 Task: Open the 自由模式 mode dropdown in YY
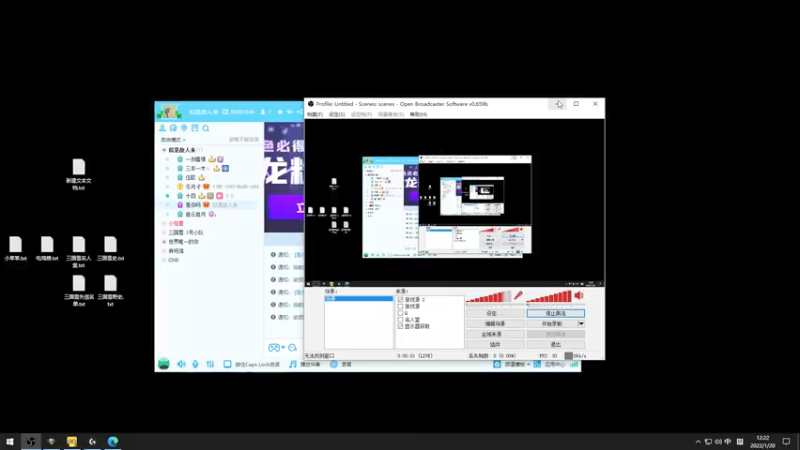(x=173, y=140)
